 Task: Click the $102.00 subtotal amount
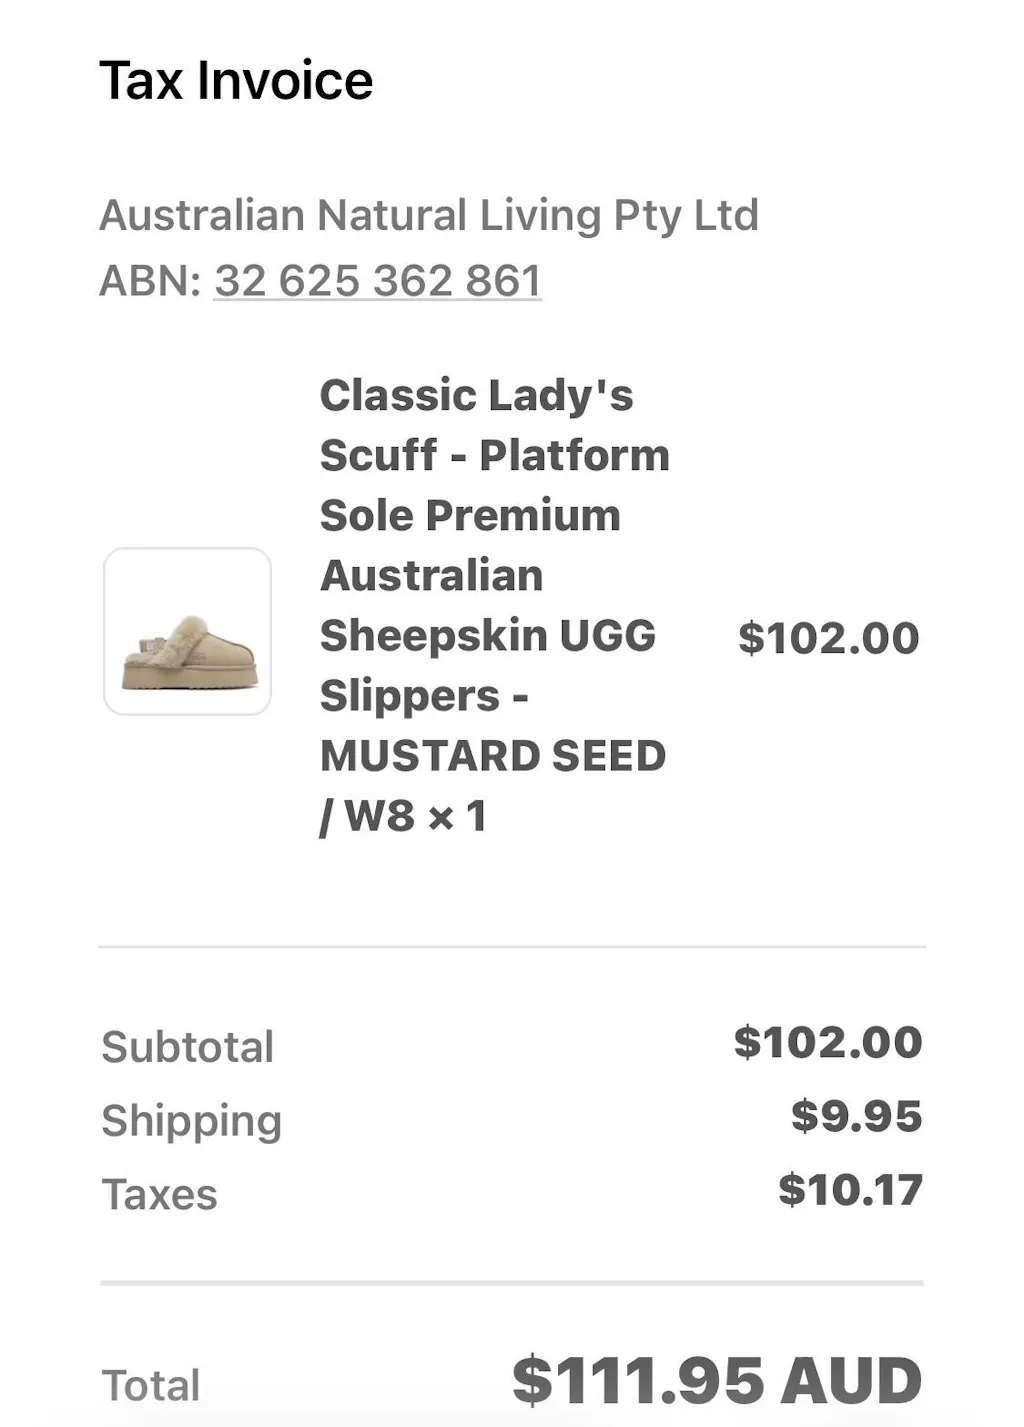pos(827,1042)
